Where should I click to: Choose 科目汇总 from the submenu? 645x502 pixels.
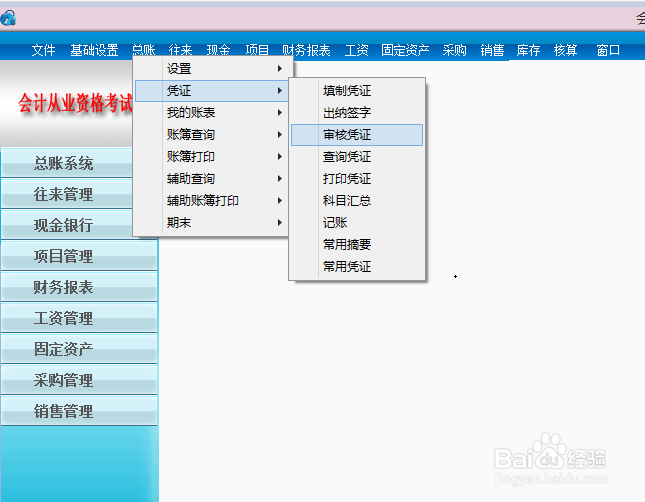[357, 200]
